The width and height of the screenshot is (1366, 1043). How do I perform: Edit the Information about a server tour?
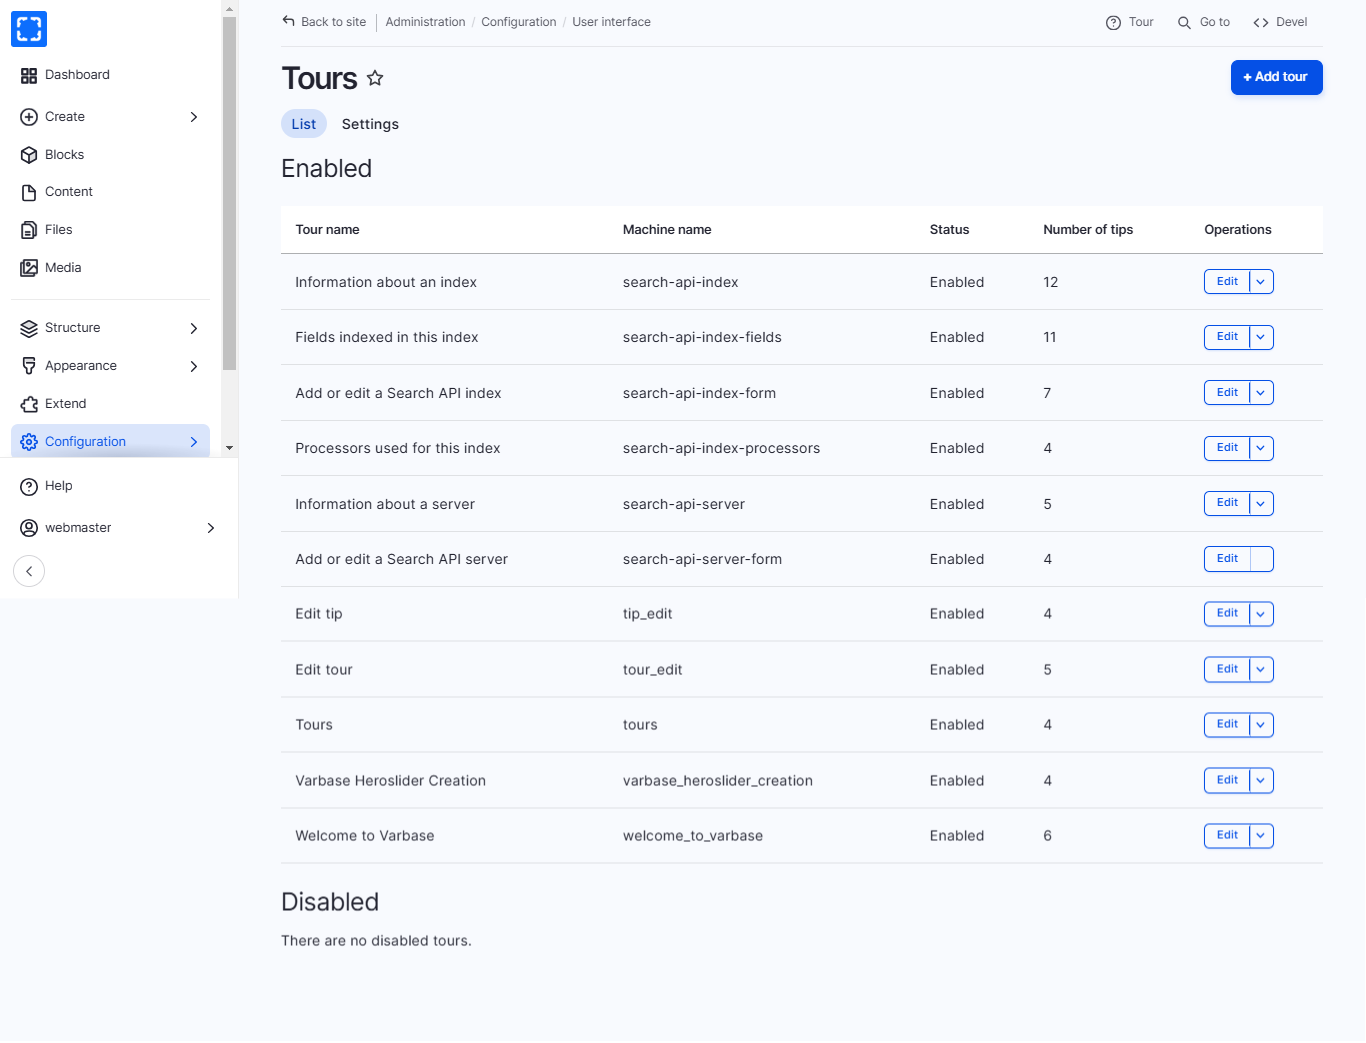click(1227, 503)
